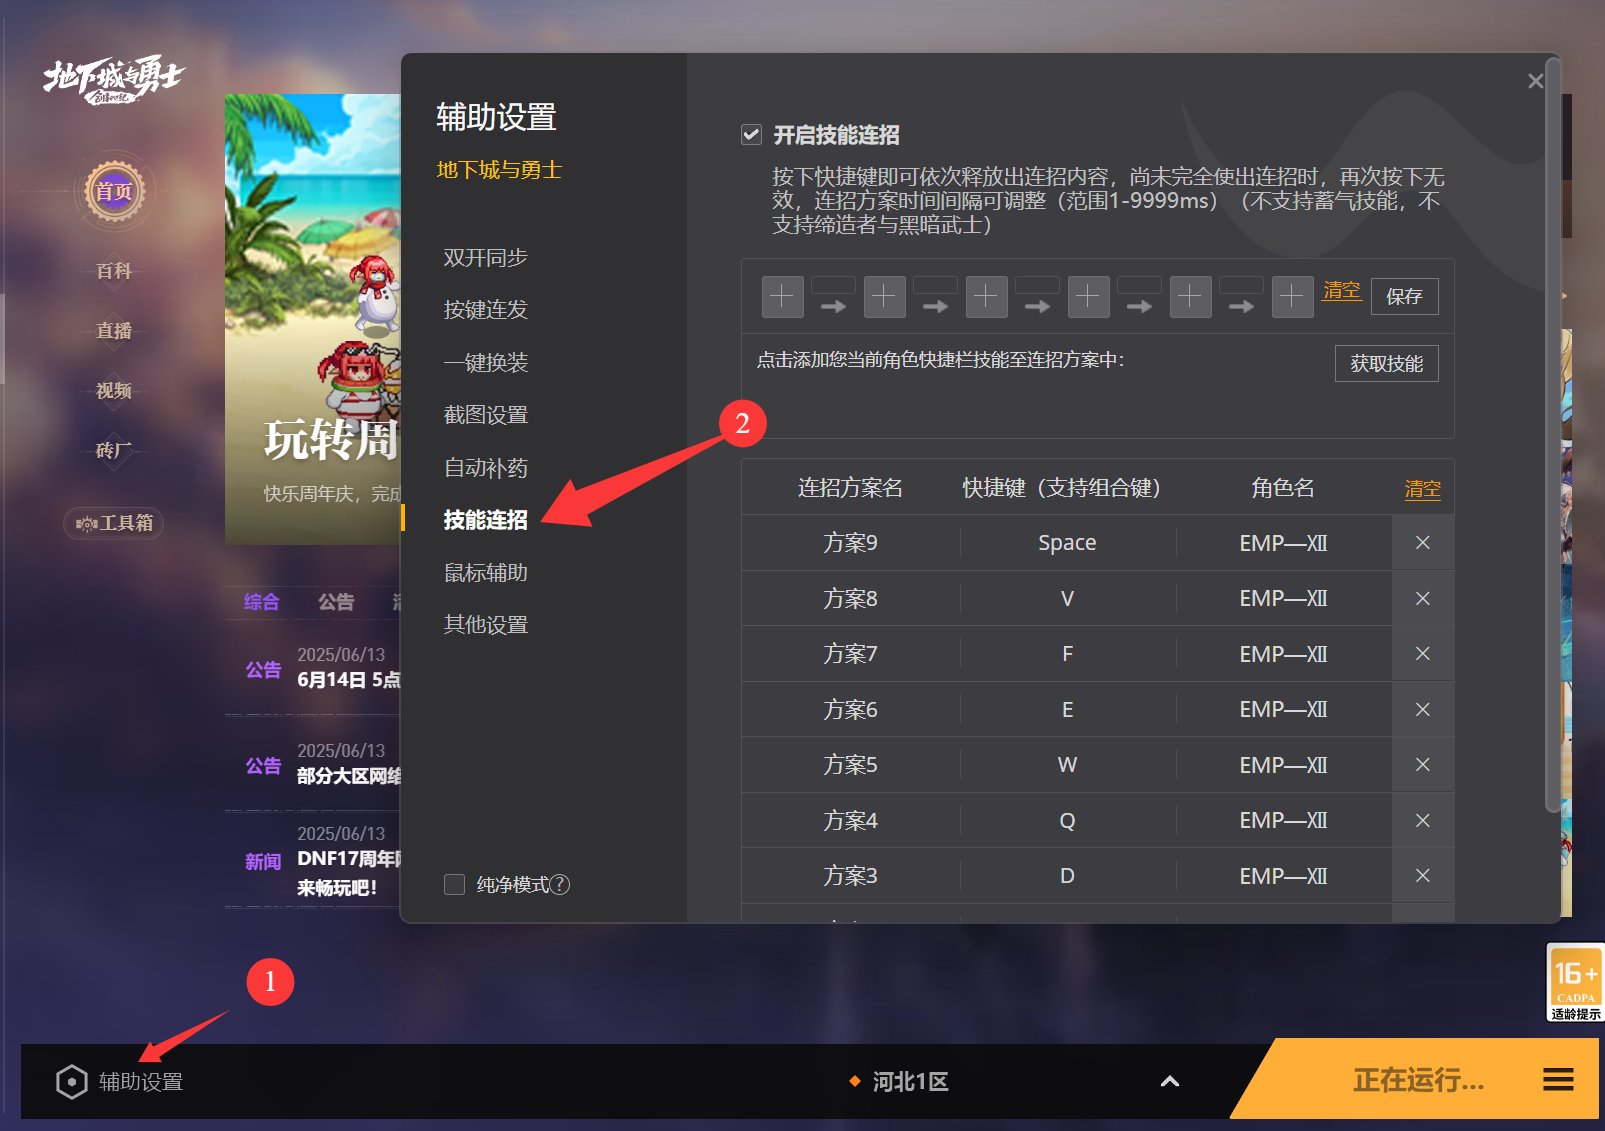This screenshot has height=1131, width=1605.
Task: Remove the 方案7 combo entry
Action: [x=1423, y=654]
